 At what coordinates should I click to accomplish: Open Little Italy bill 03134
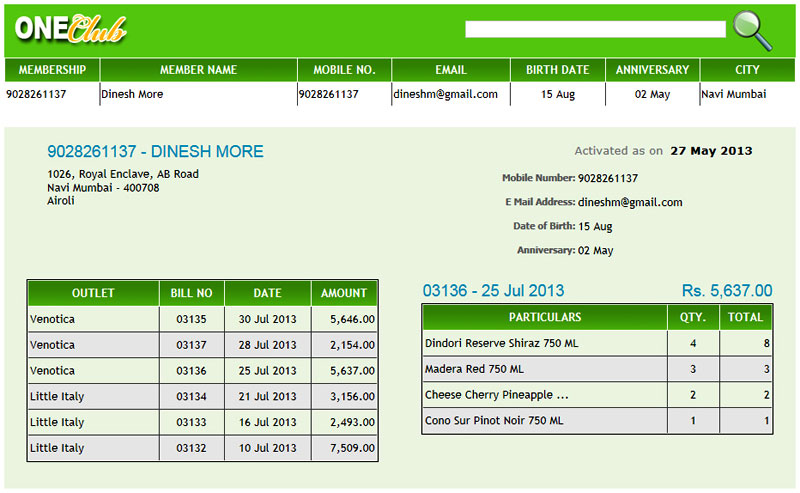(x=191, y=397)
